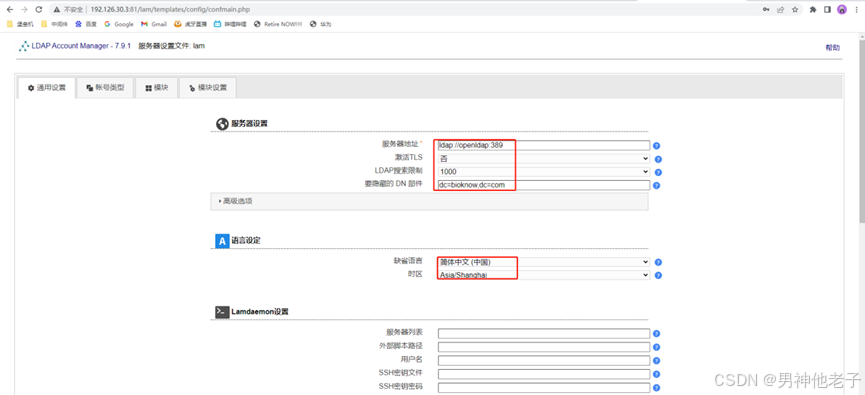865x395 pixels.
Task: Click the SSH密钥文件 input field
Action: 544,374
